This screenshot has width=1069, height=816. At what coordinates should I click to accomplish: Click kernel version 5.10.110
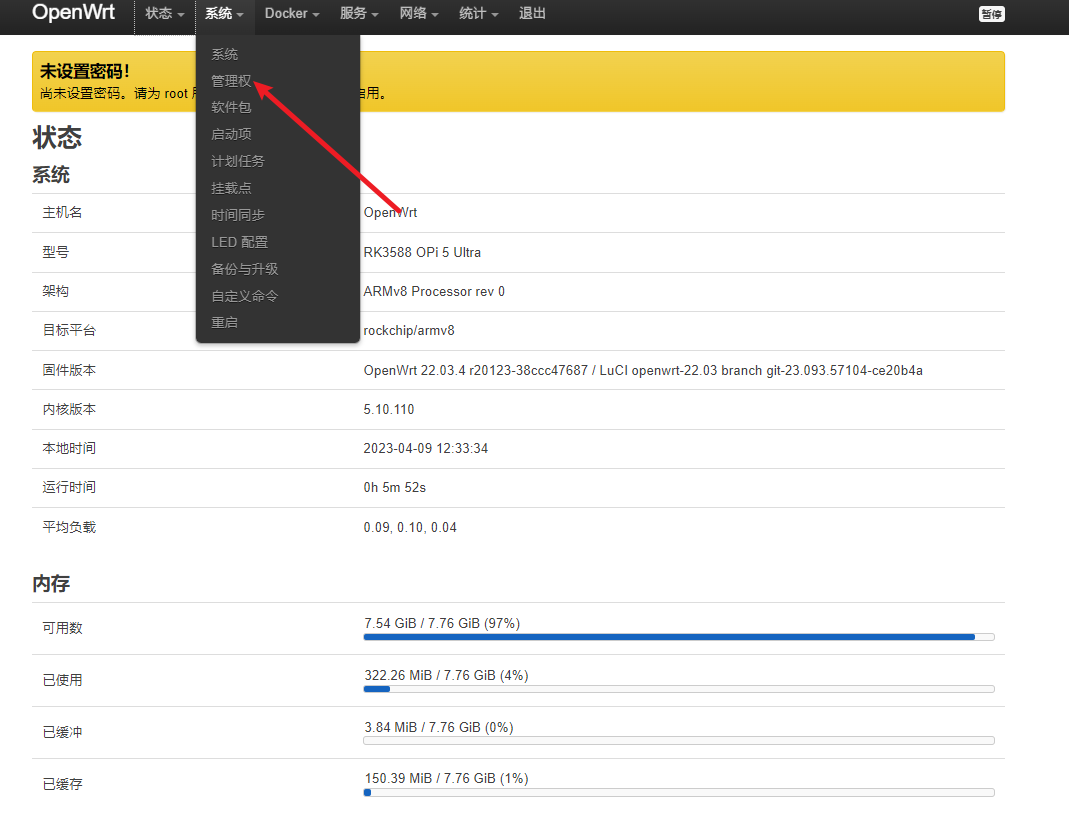point(389,409)
